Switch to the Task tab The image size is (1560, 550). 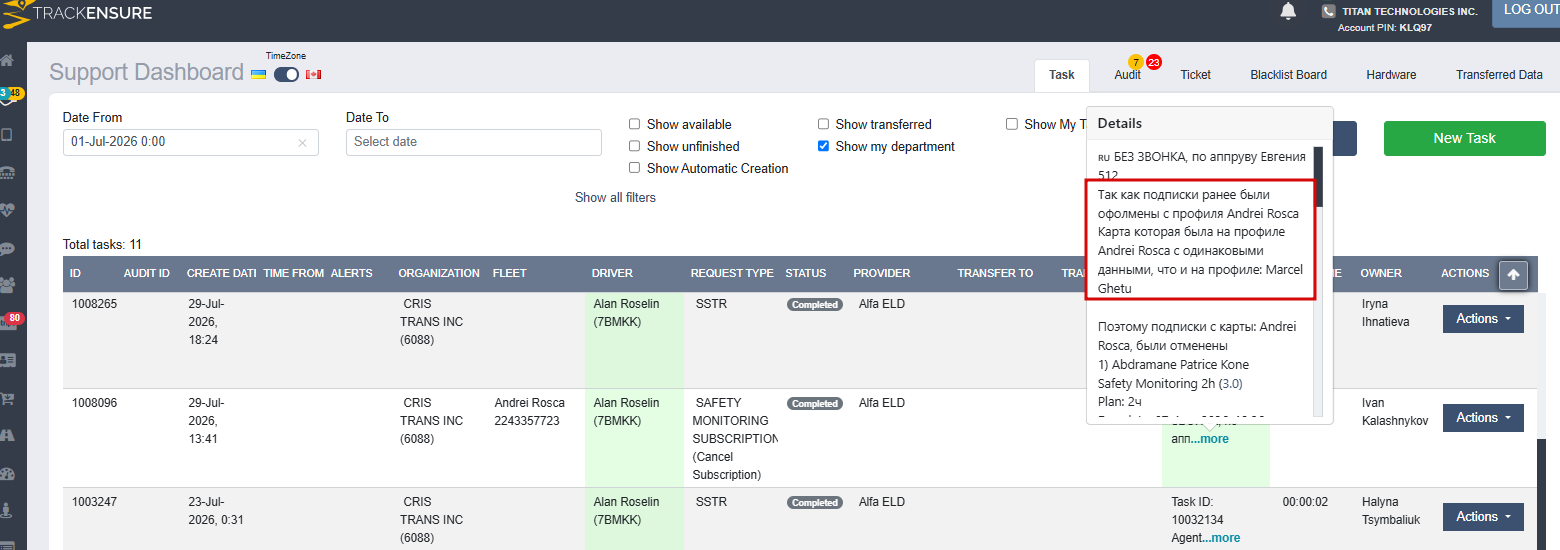pyautogui.click(x=1062, y=74)
